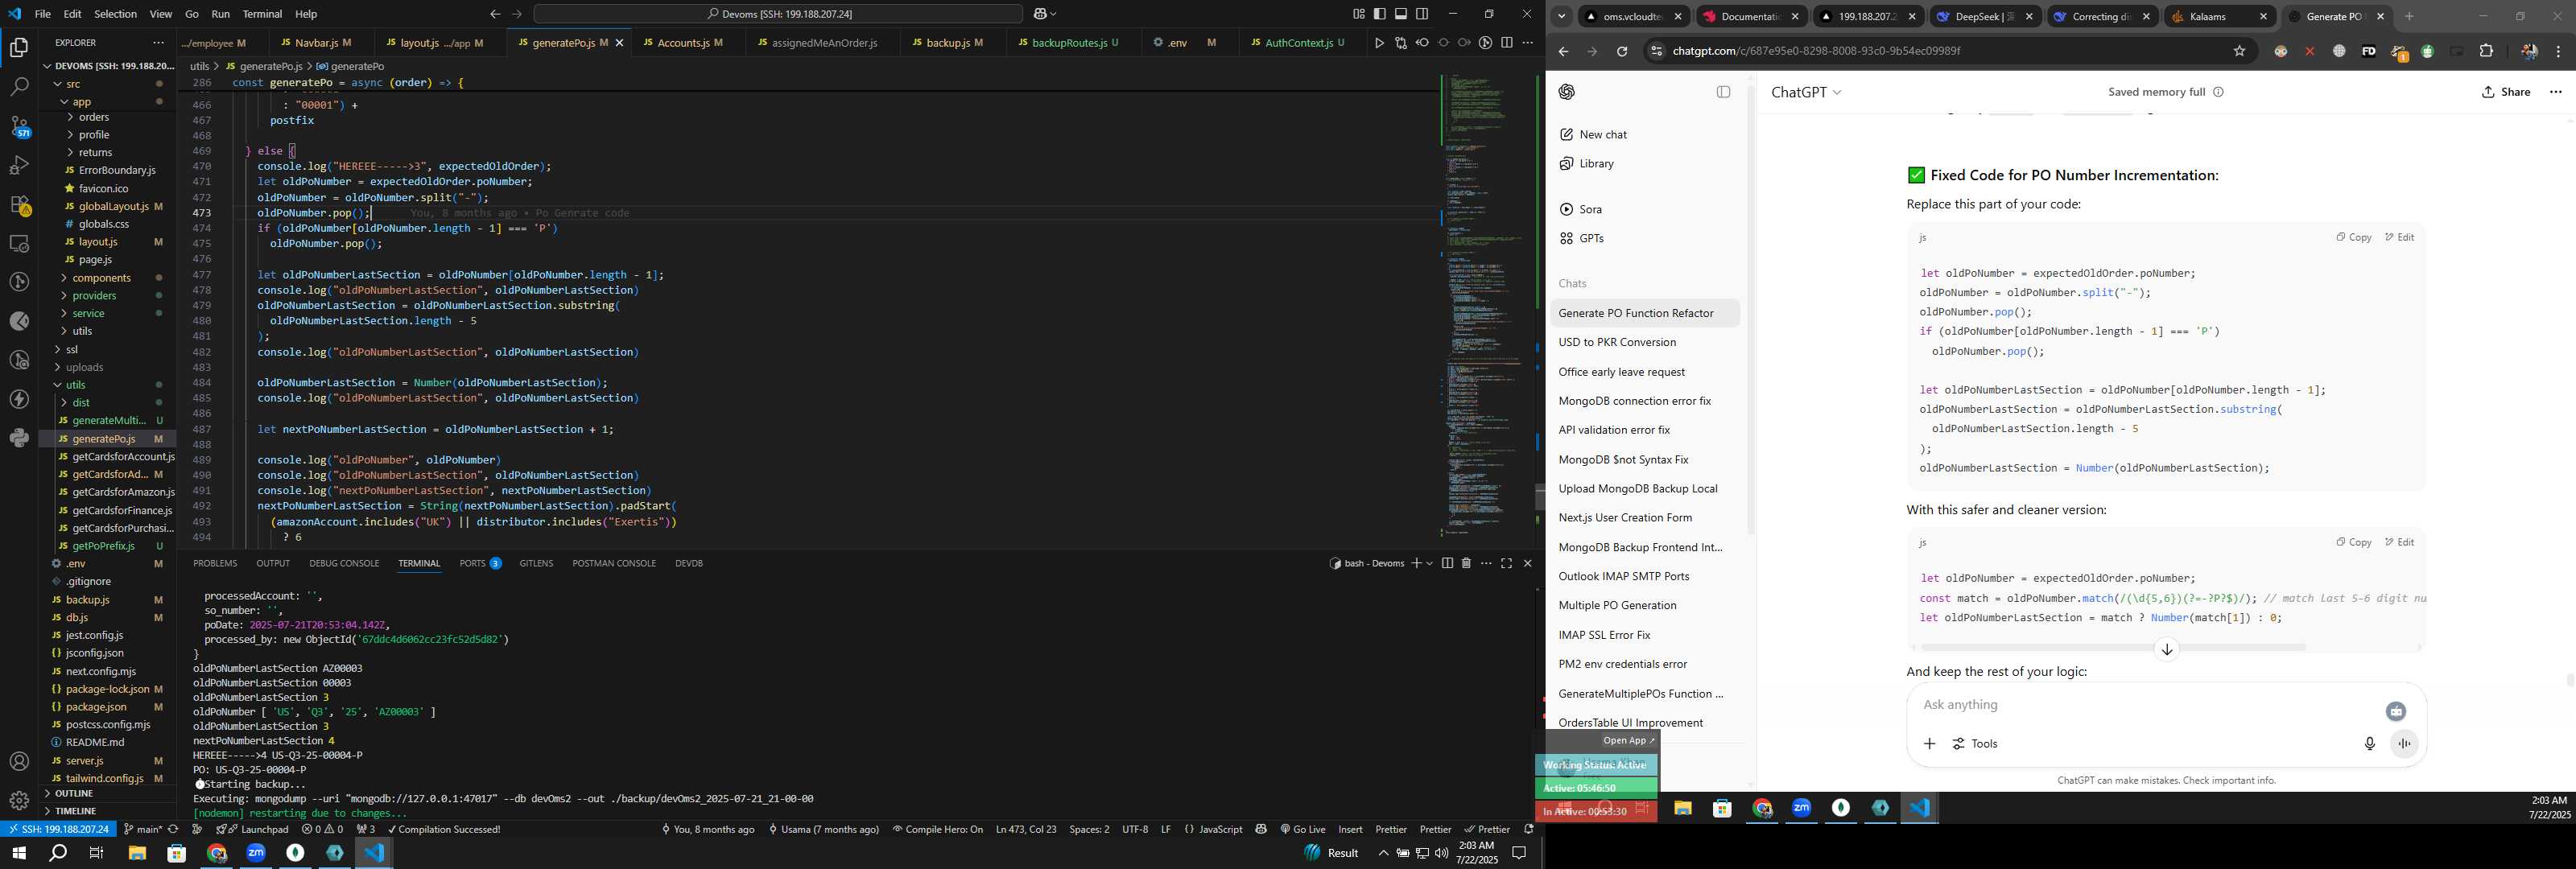Screen dimensions: 2576x869
Task: Open the ChatGPT model dropdown
Action: click(1806, 92)
